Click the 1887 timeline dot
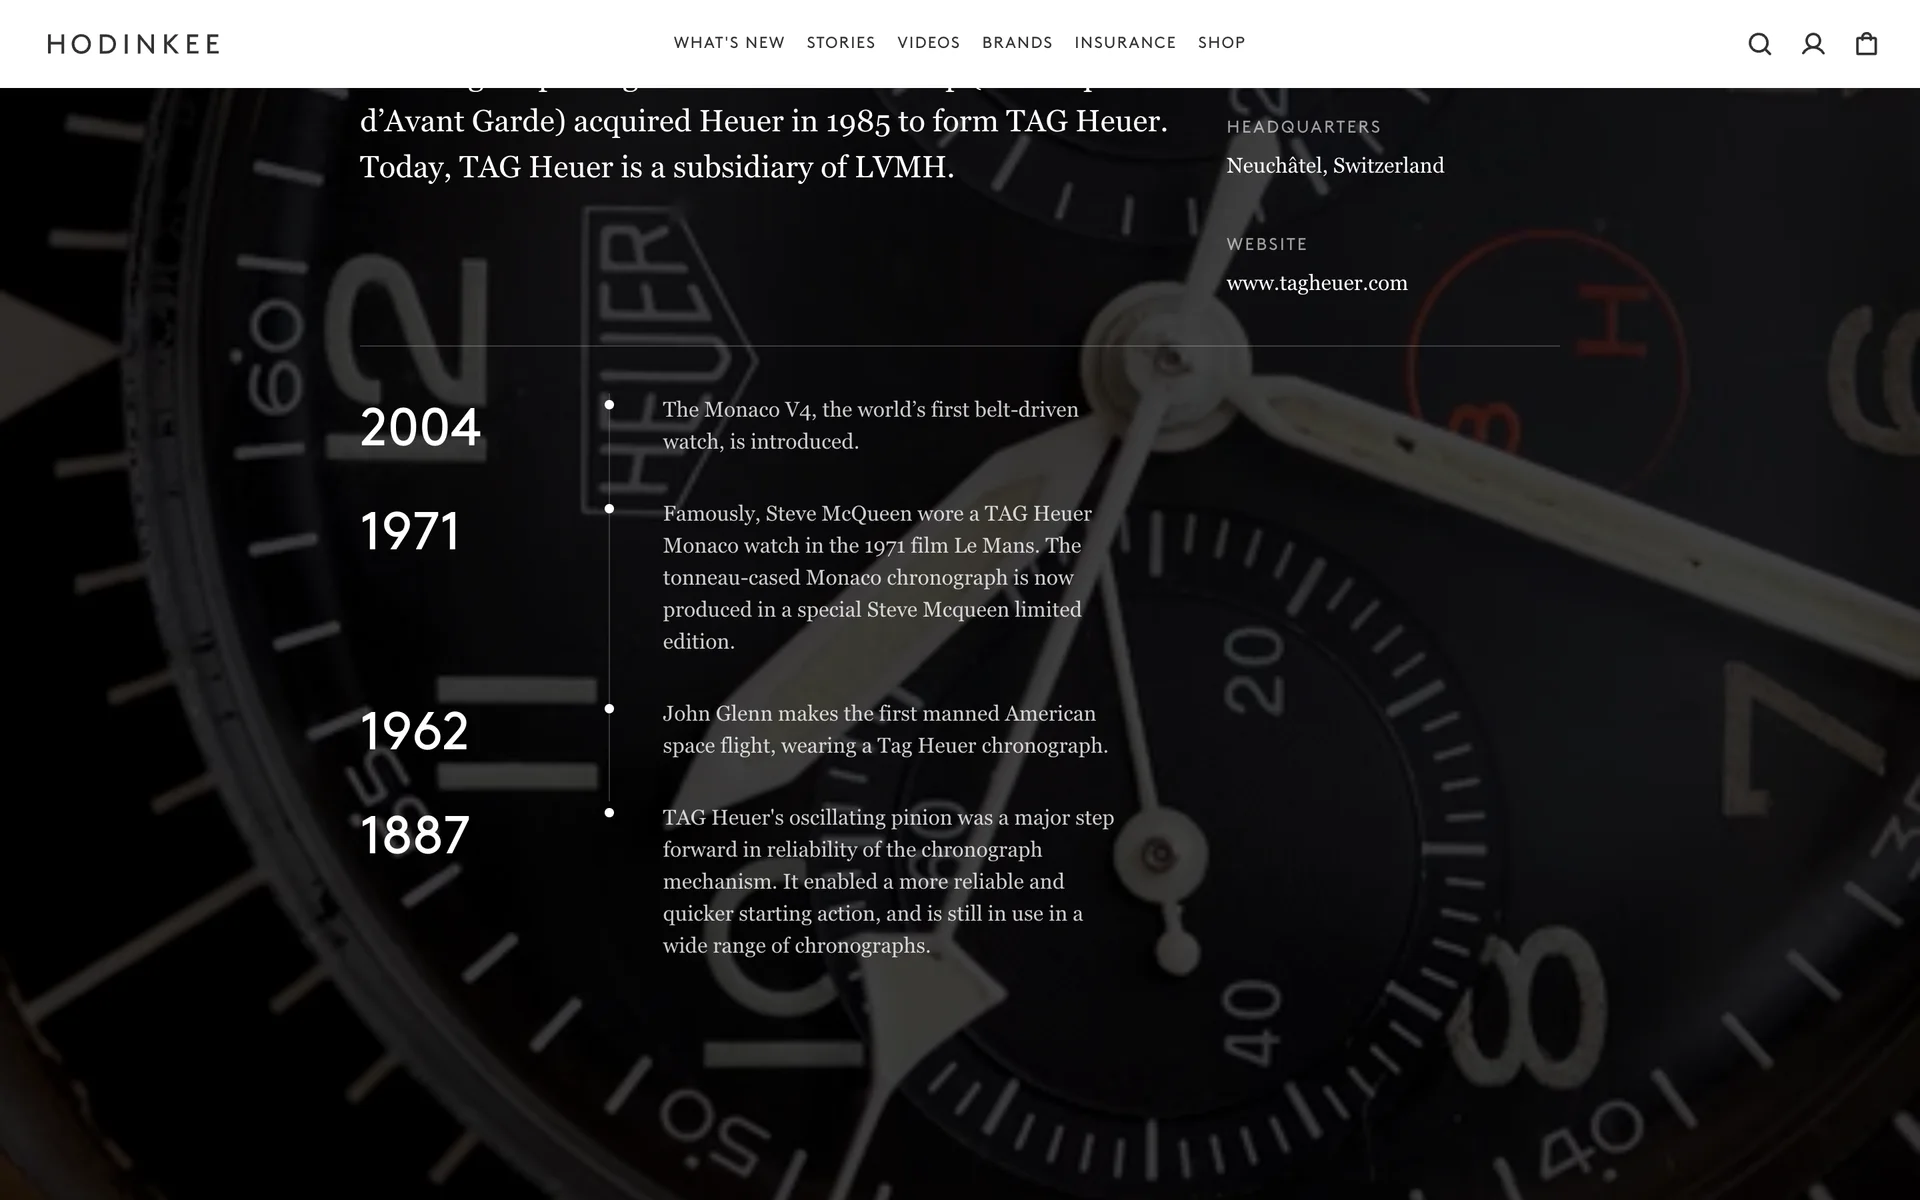The image size is (1920, 1200). (609, 813)
